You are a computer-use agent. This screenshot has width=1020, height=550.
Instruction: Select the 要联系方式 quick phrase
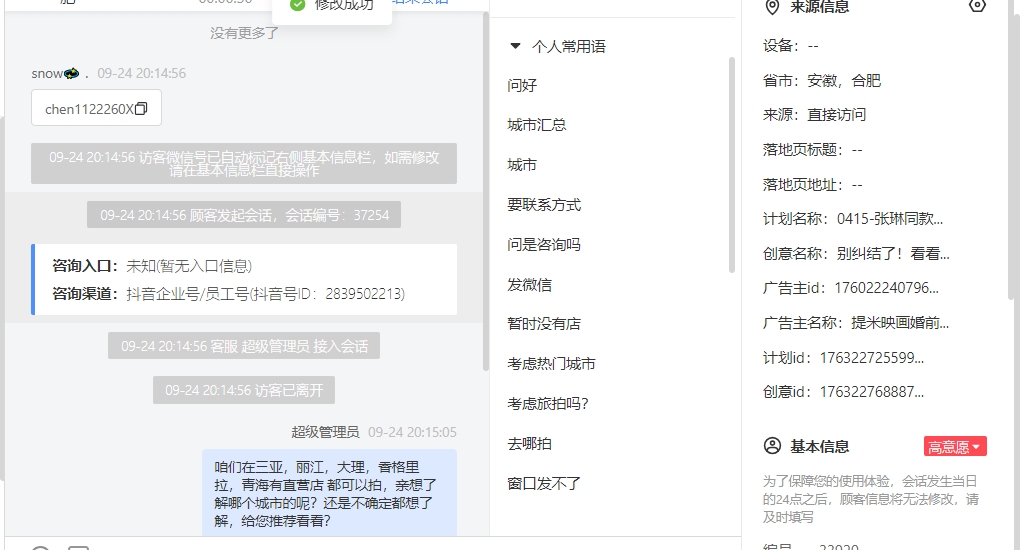tap(544, 204)
